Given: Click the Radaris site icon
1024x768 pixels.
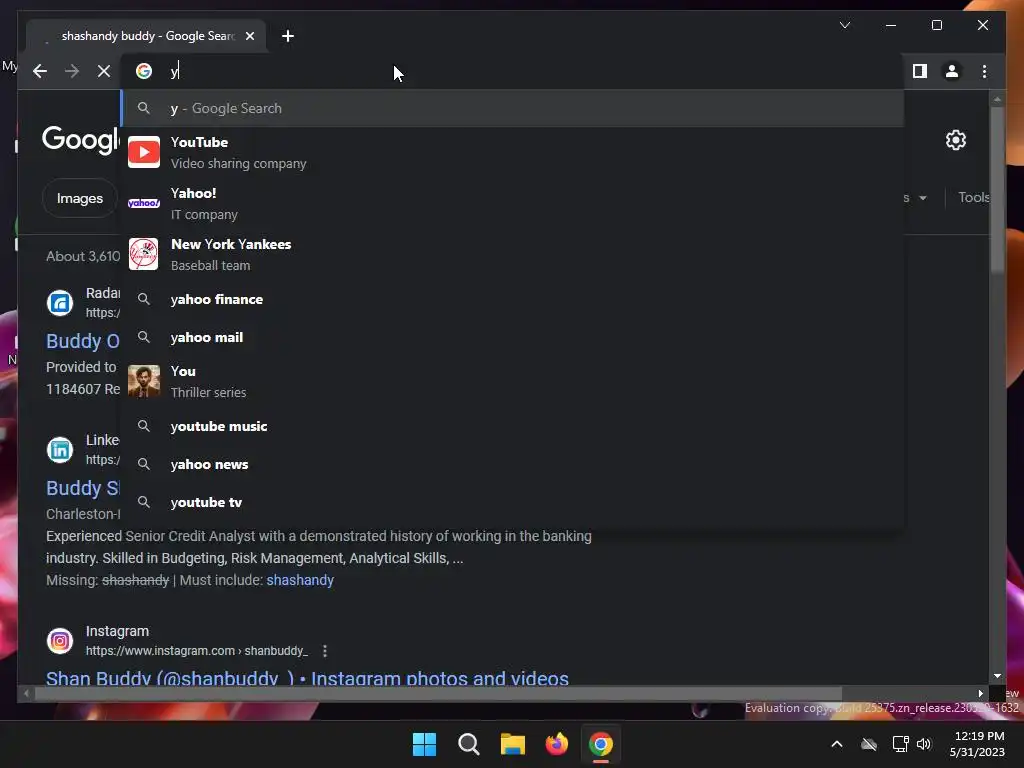Looking at the screenshot, I should tap(59, 303).
